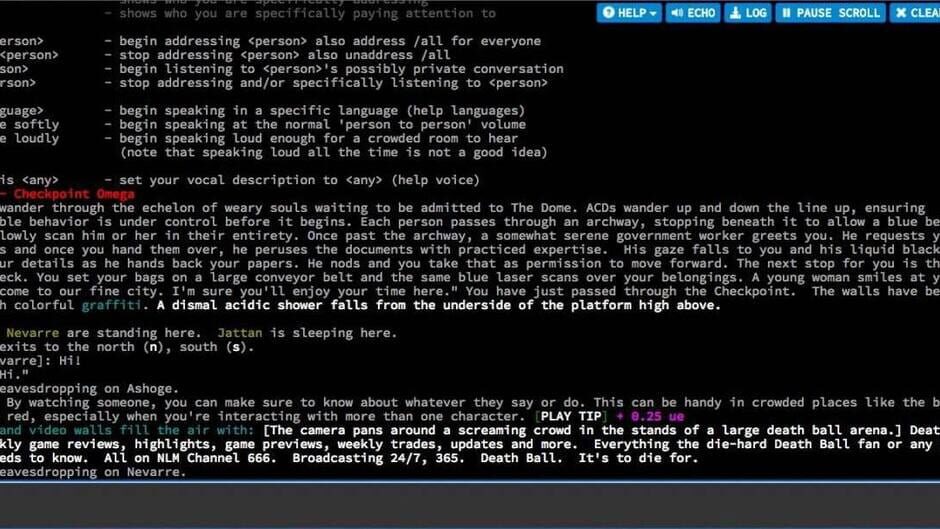The image size is (940, 529).
Task: Click the magenta '+ 0.25 ue' reward text
Action: click(x=656, y=416)
